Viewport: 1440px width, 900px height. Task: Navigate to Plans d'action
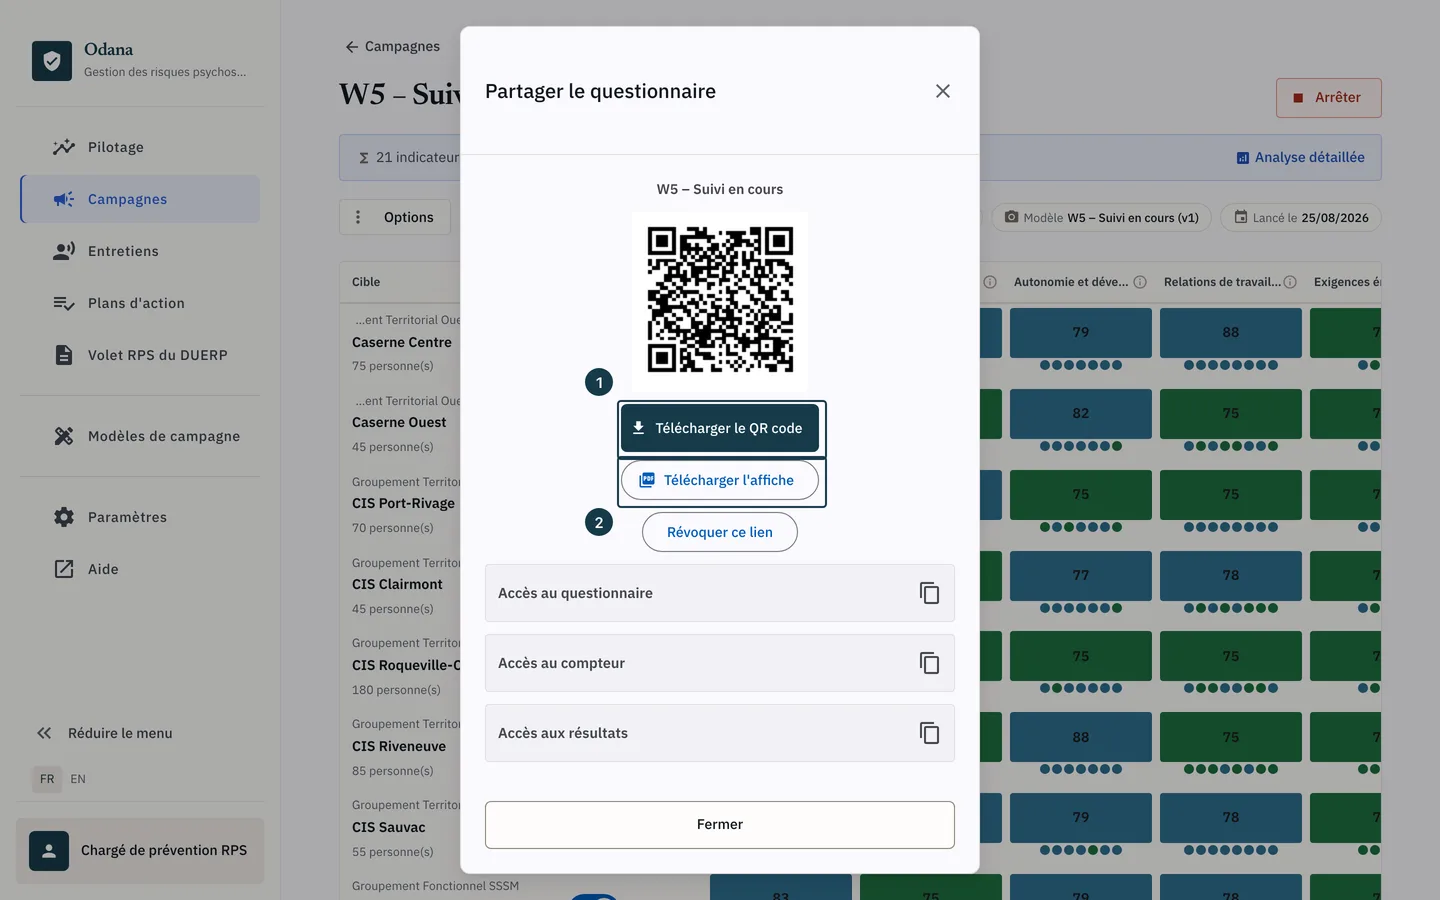(x=140, y=303)
